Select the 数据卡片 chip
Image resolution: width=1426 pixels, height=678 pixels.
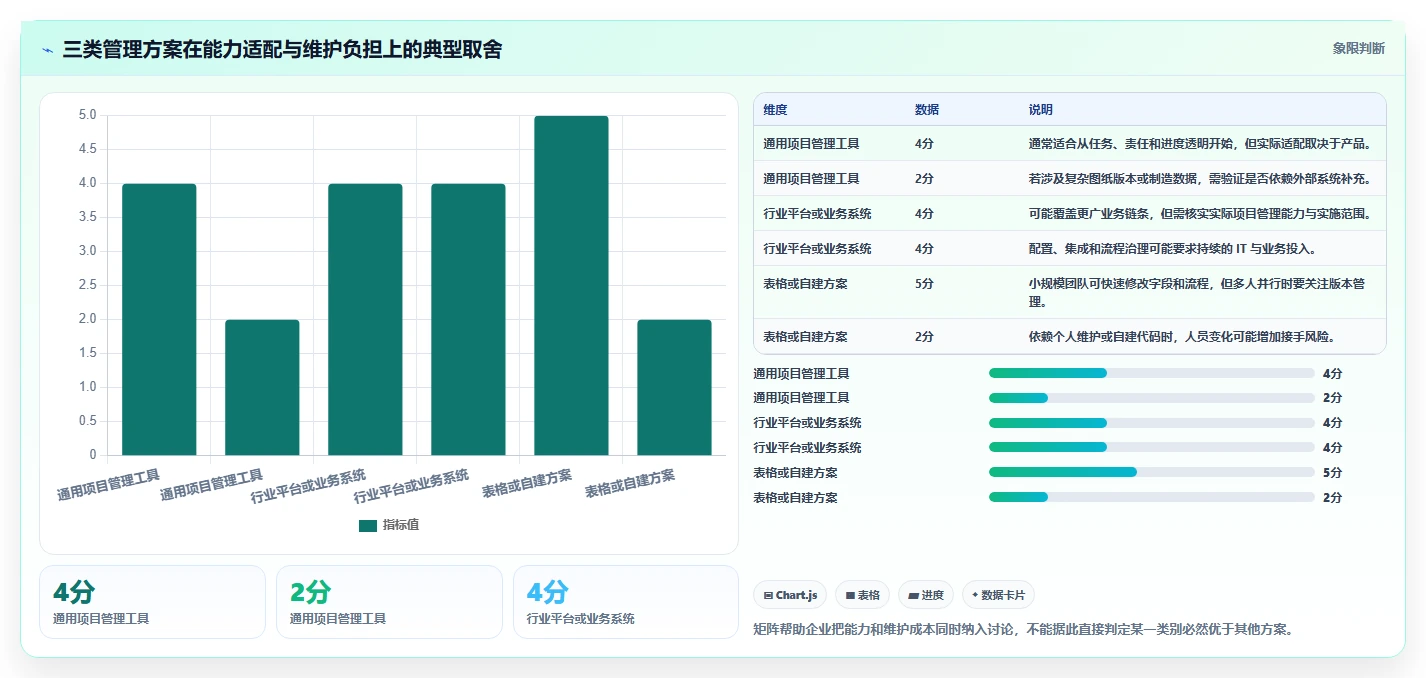[998, 595]
